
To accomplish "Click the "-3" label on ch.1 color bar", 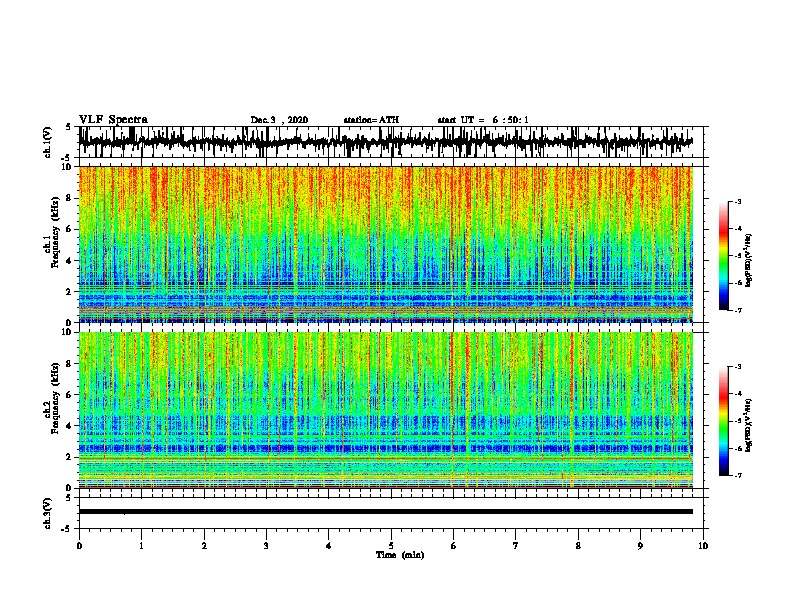I will (x=738, y=201).
